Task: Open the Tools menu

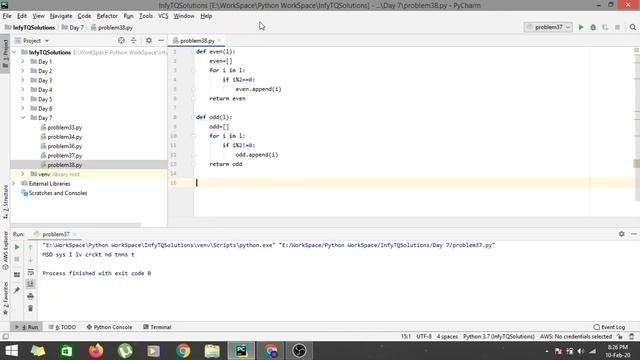Action: (x=146, y=16)
